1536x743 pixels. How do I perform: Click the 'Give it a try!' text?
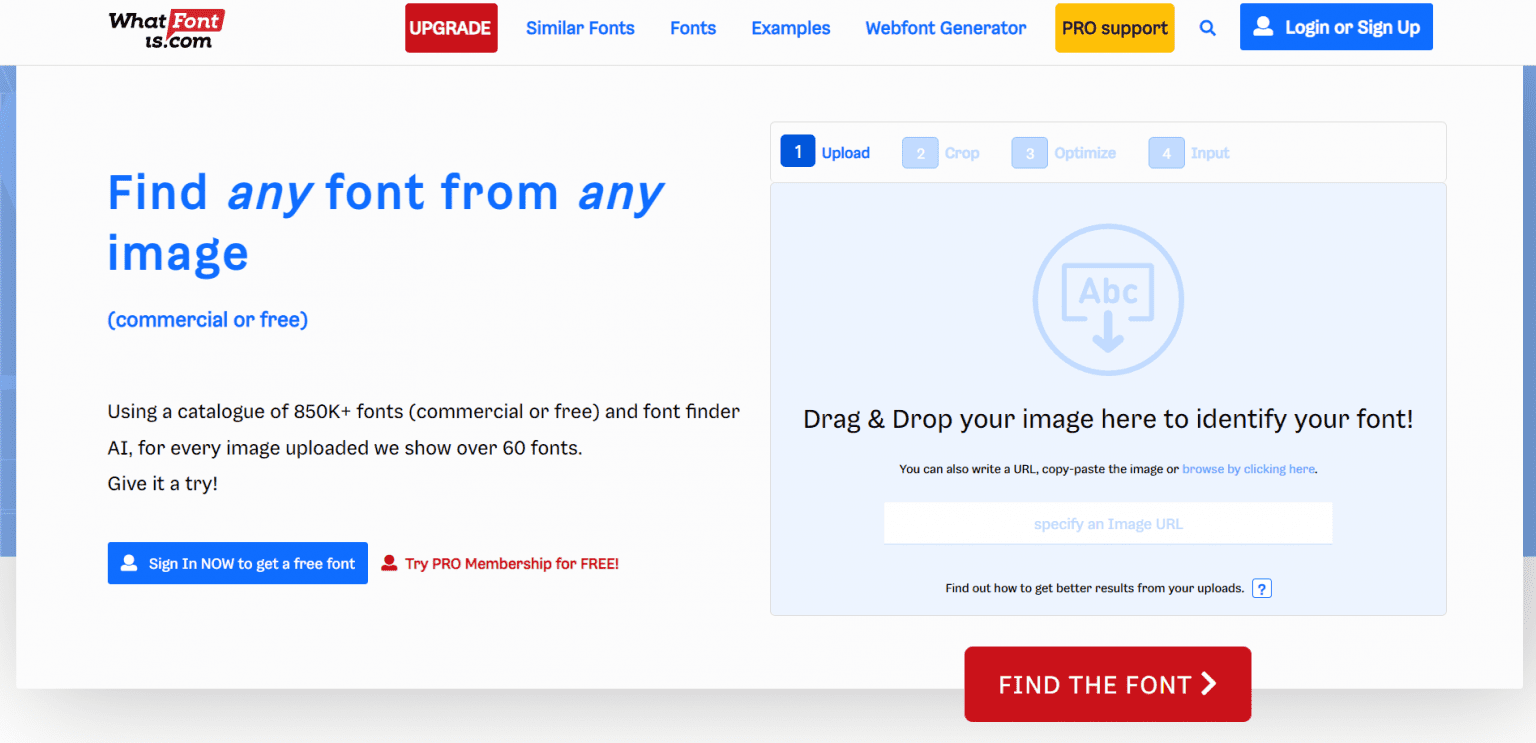(163, 484)
